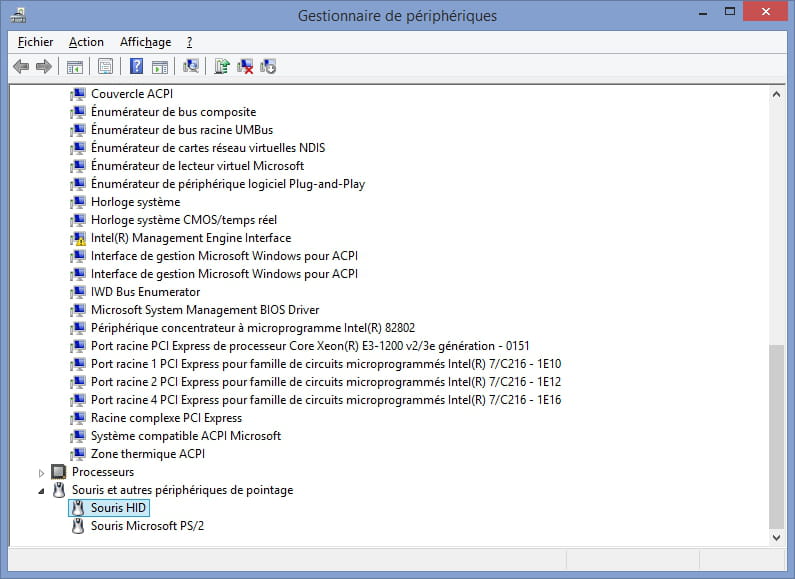Viewport: 795px width, 579px height.
Task: Select the Processeurs label
Action: tap(103, 472)
